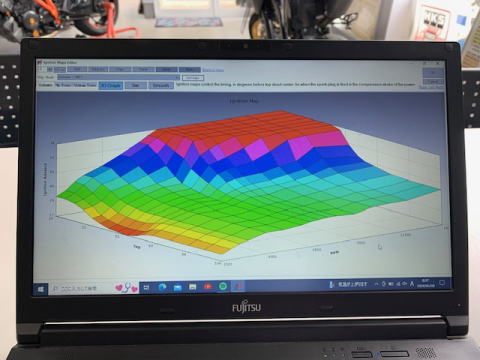
Task: Open the notification center icon
Action: [442, 283]
